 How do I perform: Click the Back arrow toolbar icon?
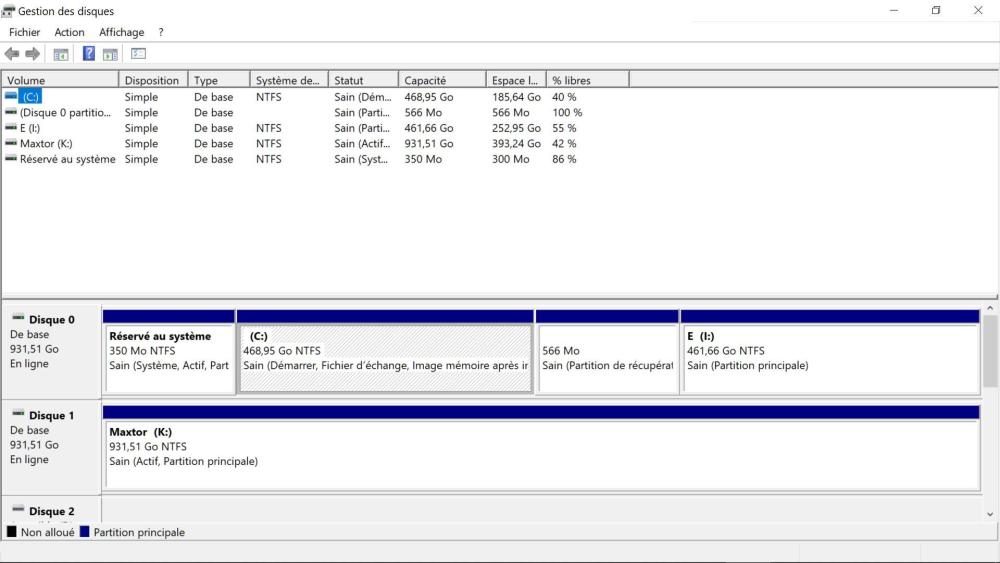[11, 54]
